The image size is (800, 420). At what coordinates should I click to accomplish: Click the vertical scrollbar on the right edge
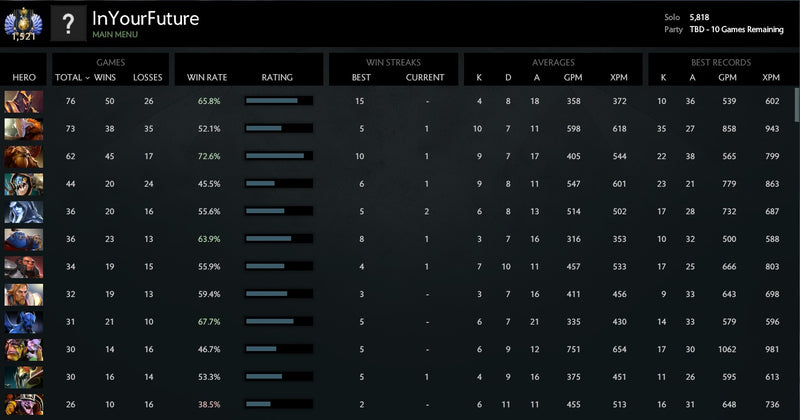click(796, 105)
